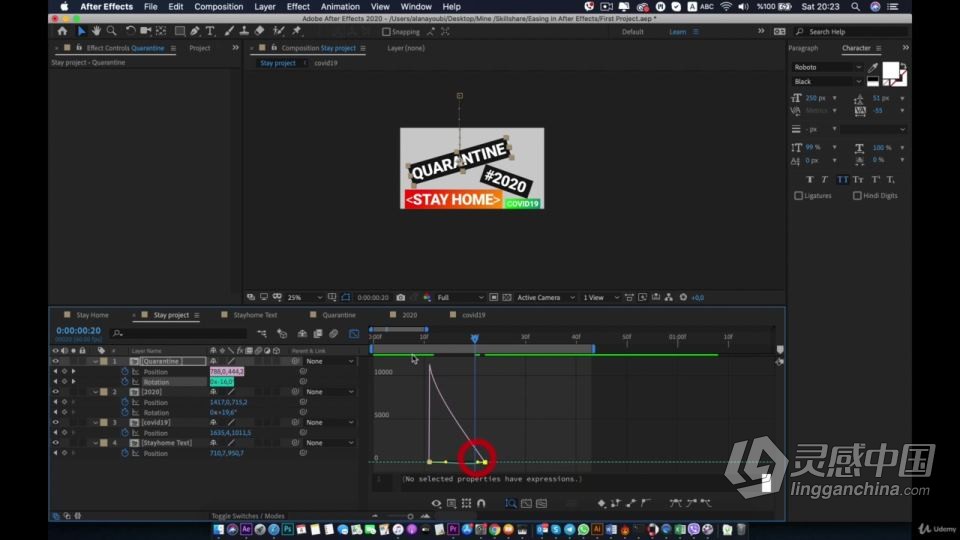Select the Zoom magnifier tool
The image size is (960, 540).
[x=111, y=31]
